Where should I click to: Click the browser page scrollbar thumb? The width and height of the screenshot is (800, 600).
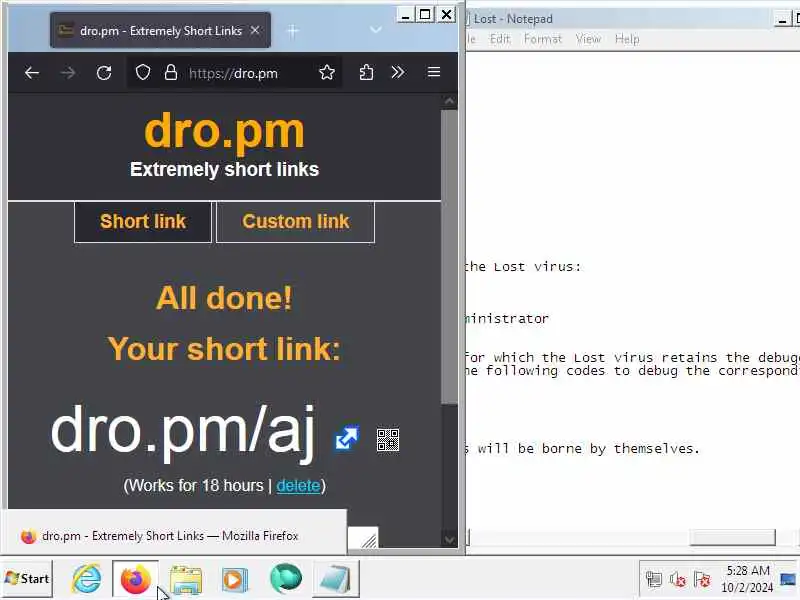coord(449,256)
